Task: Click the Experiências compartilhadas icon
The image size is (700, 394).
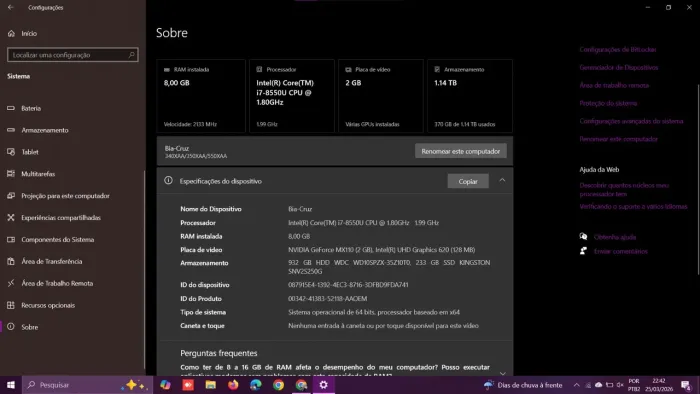Action: coord(11,218)
